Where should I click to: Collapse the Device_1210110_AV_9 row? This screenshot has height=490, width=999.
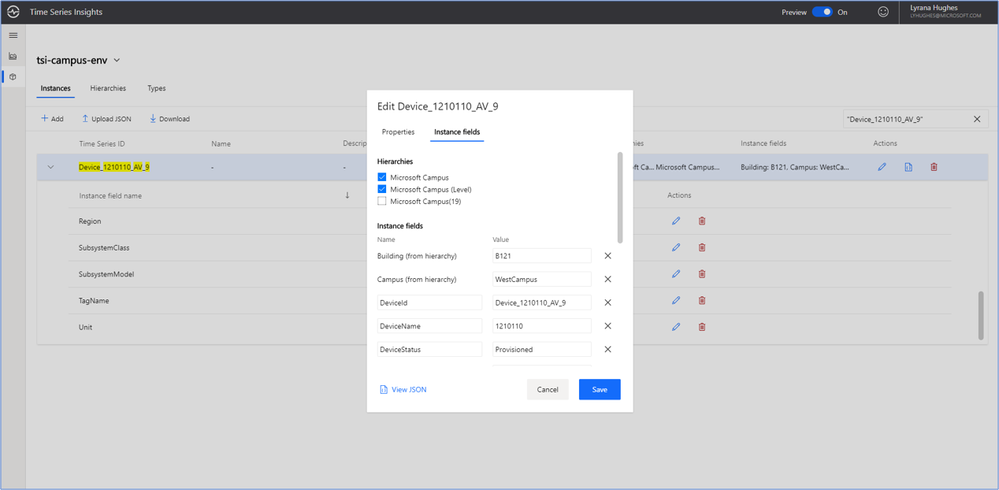pos(51,167)
